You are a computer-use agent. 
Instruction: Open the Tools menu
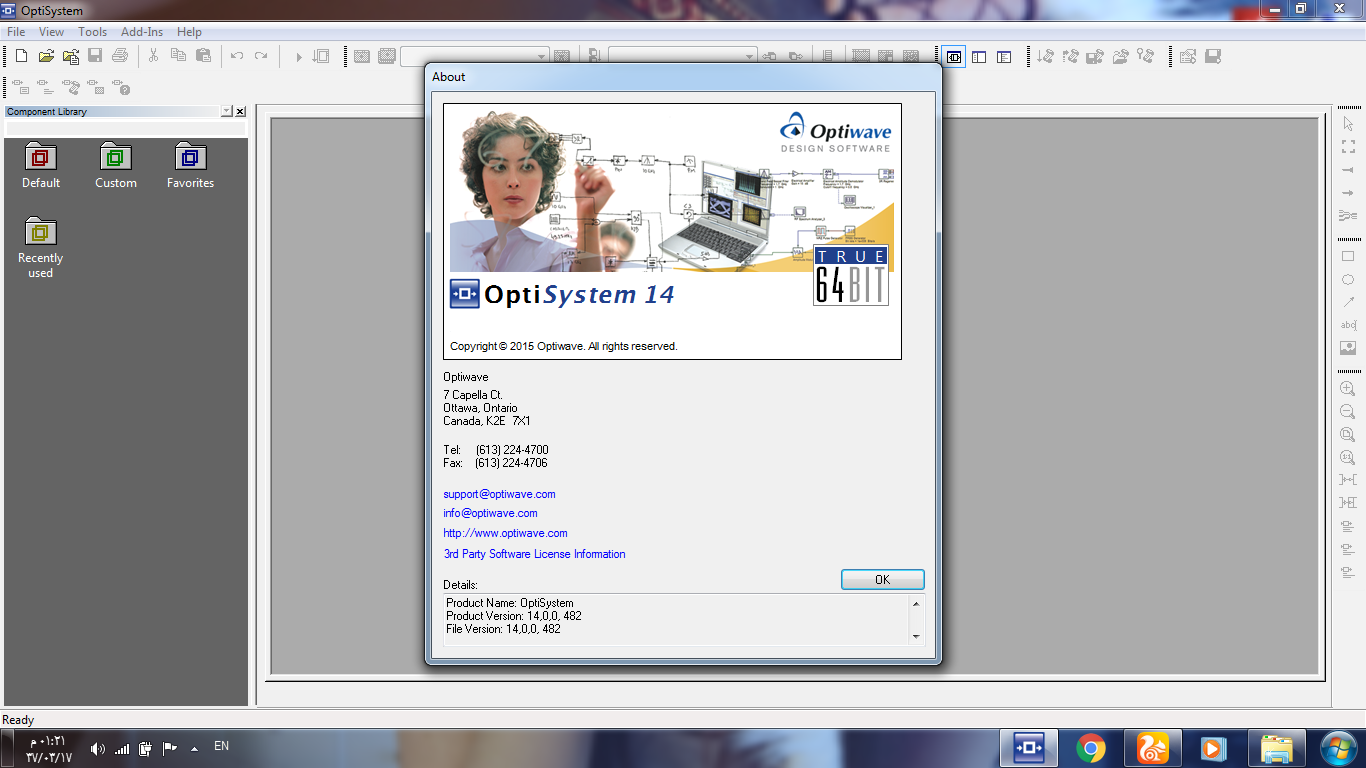[x=93, y=32]
